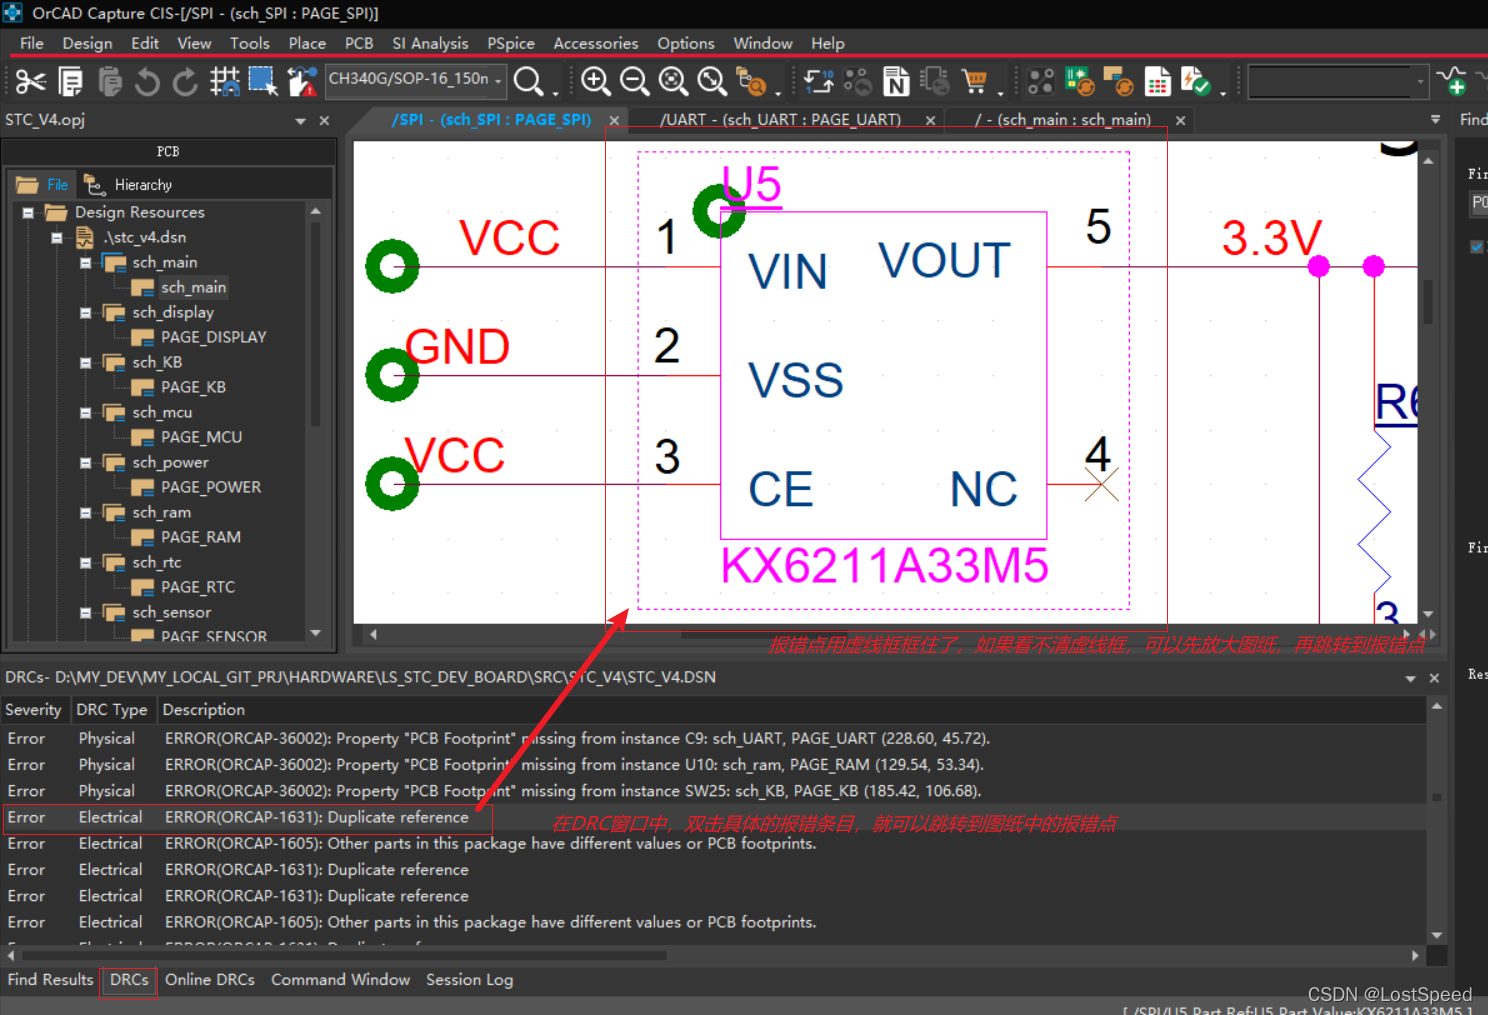Click the Zoom Out magnifier icon
Screen dimensions: 1488x1015
[634, 81]
